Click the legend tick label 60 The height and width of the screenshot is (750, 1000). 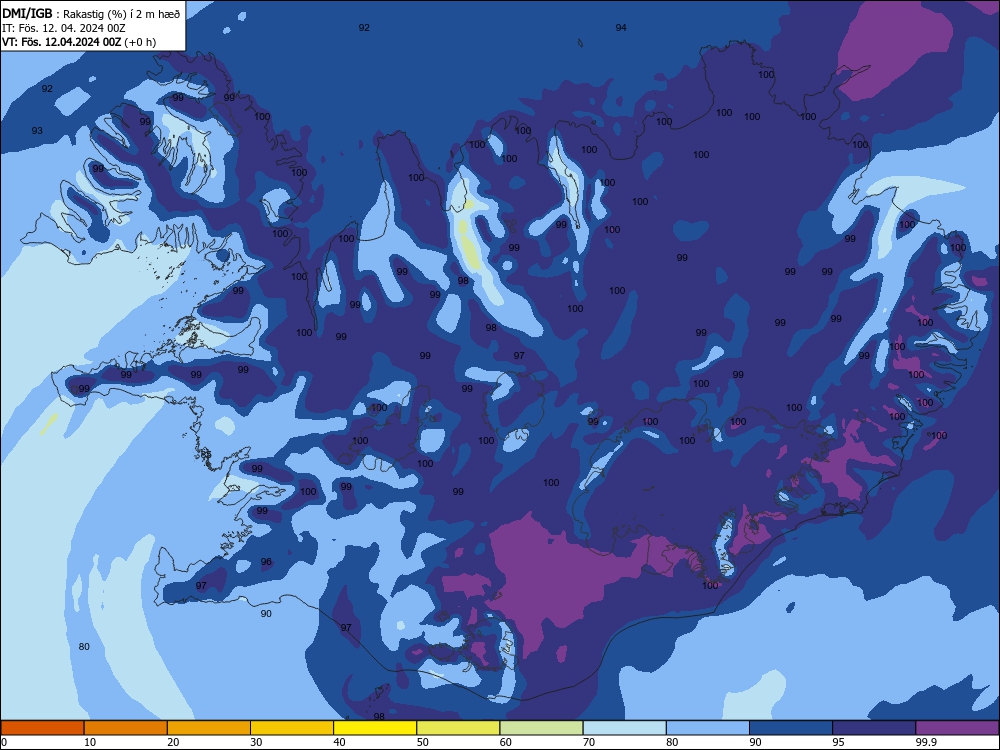pyautogui.click(x=506, y=742)
